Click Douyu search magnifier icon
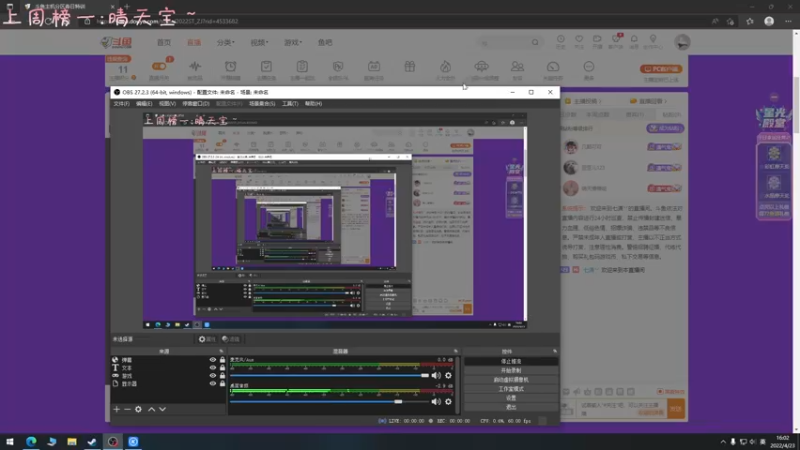Screen dimensions: 800x450 click(x=535, y=43)
